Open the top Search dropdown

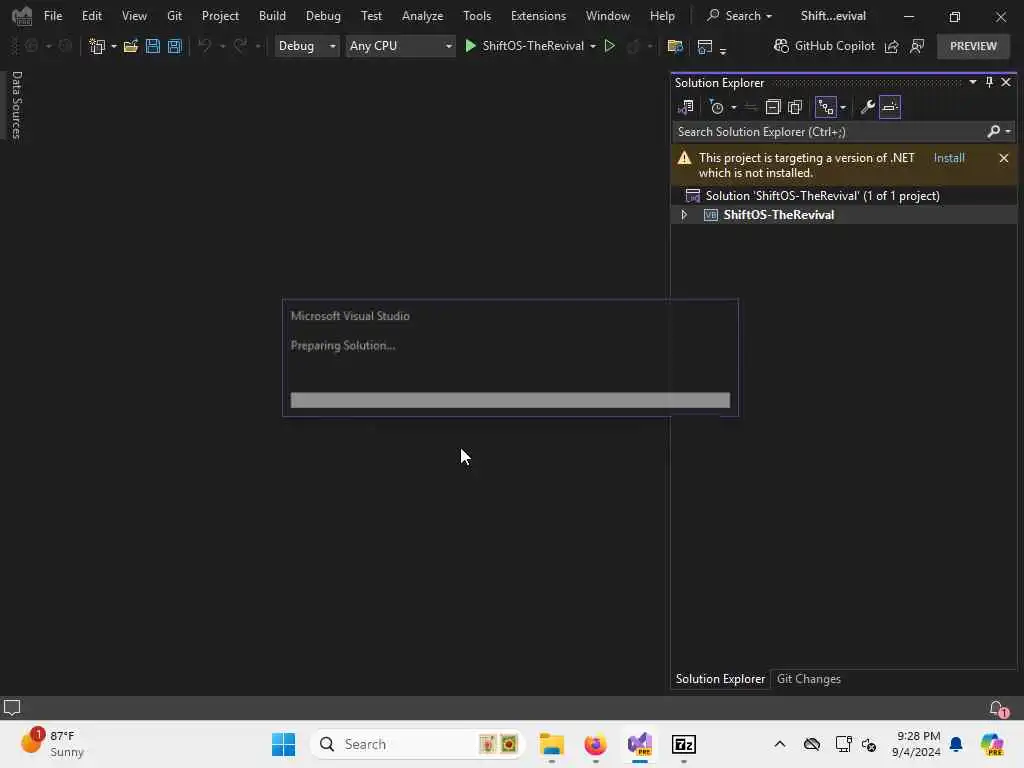pyautogui.click(x=740, y=16)
